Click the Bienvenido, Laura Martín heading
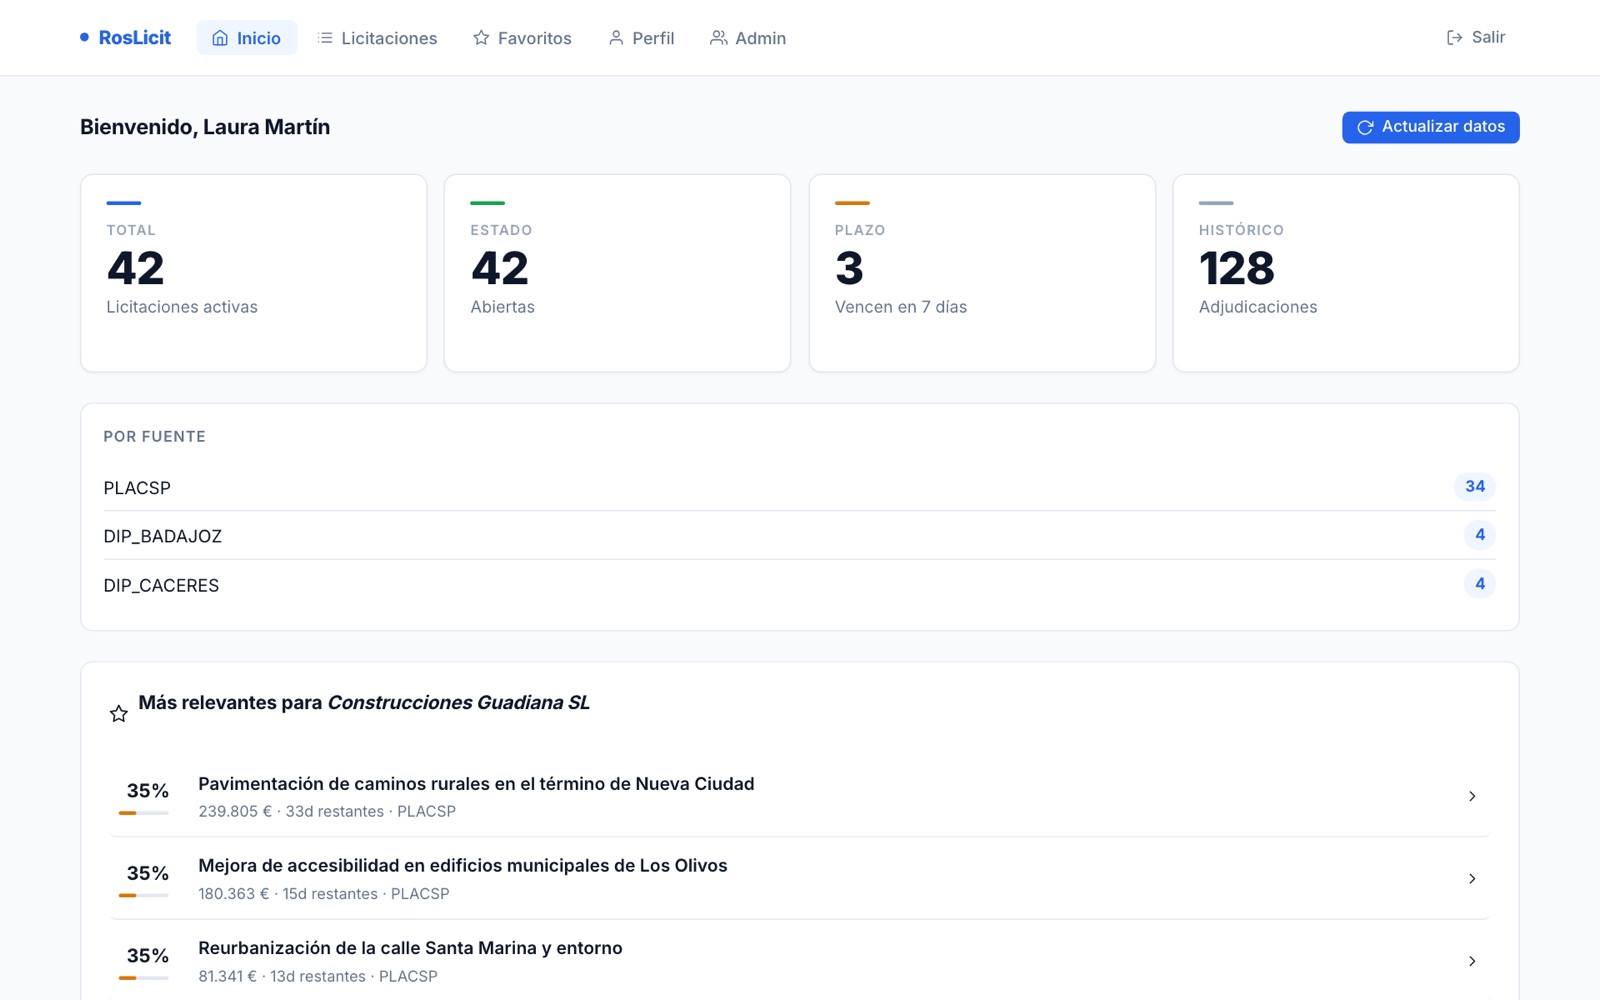The height and width of the screenshot is (1000, 1600). coord(205,127)
